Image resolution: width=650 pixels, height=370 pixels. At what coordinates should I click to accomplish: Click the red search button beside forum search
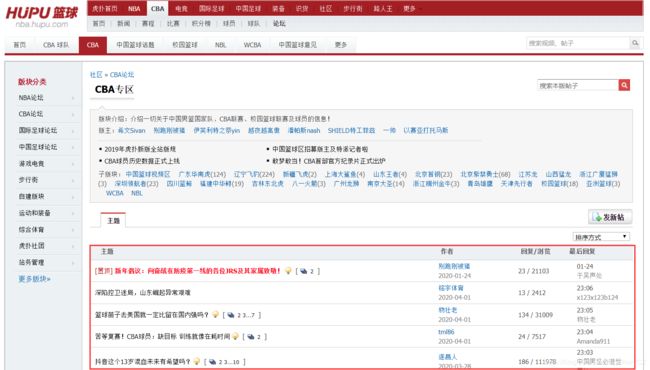pos(624,85)
